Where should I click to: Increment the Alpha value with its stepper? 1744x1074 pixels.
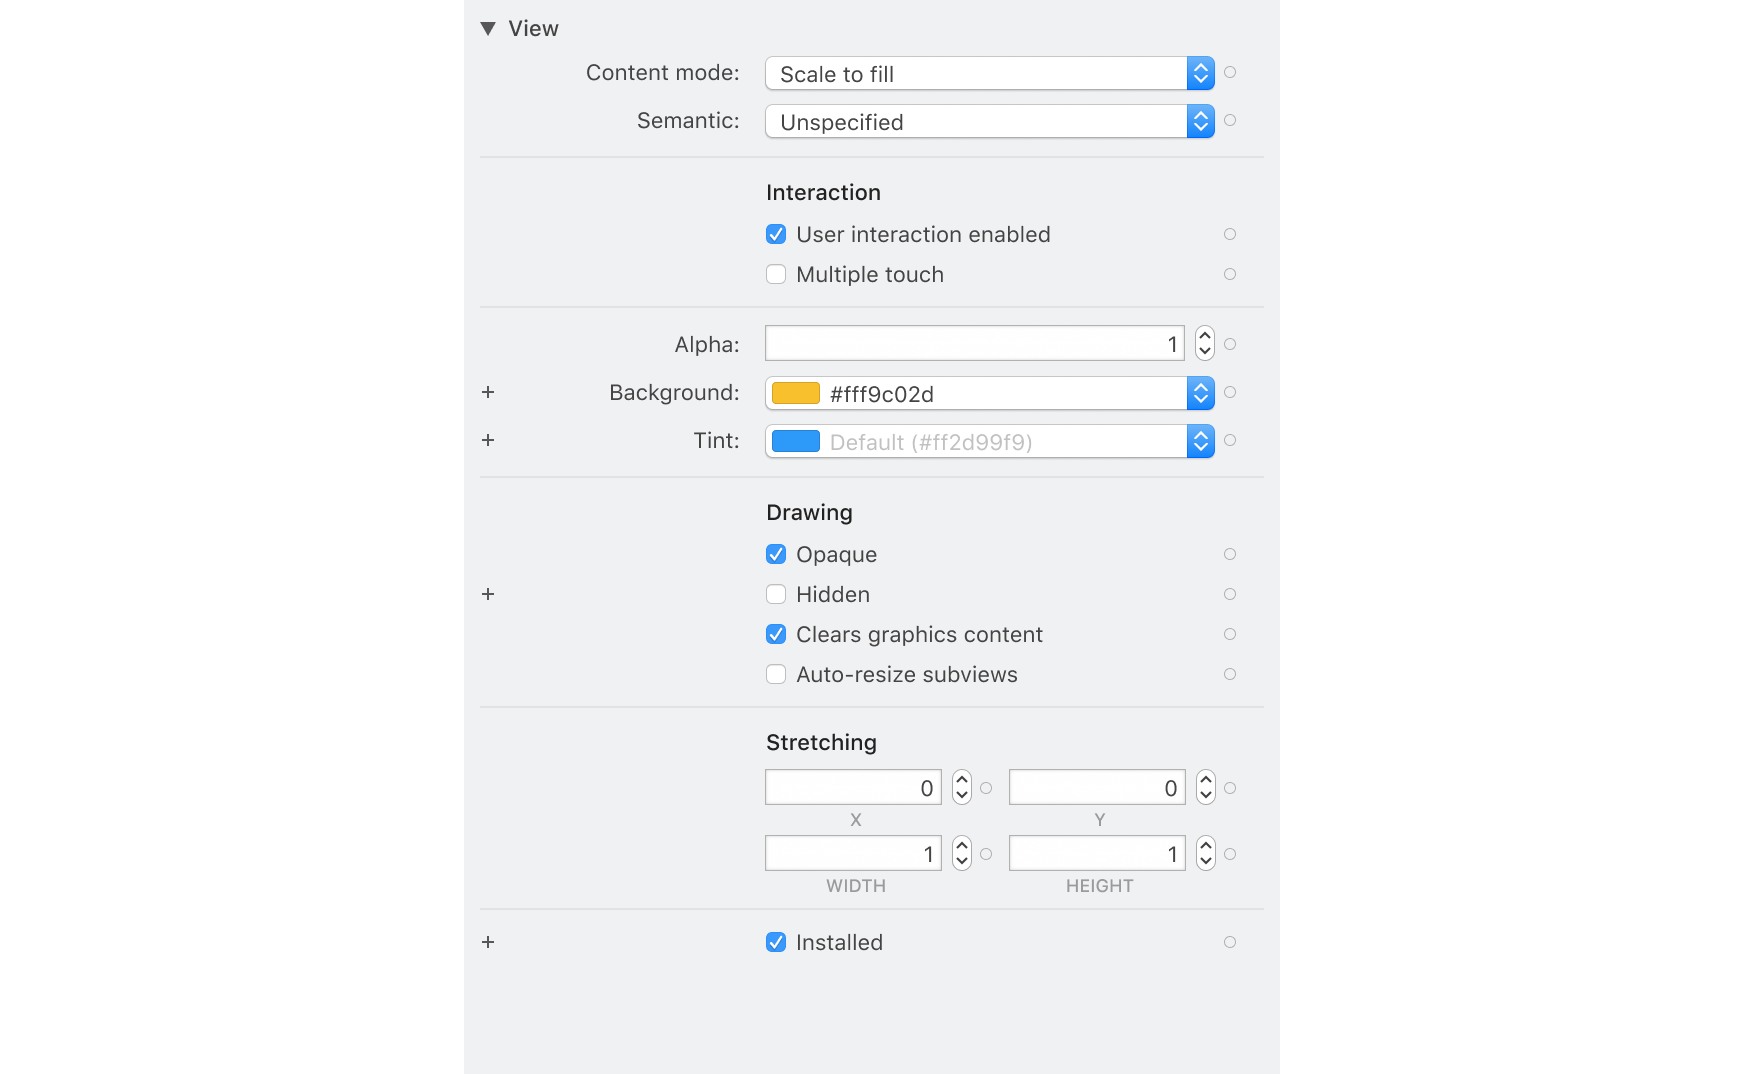pos(1204,337)
